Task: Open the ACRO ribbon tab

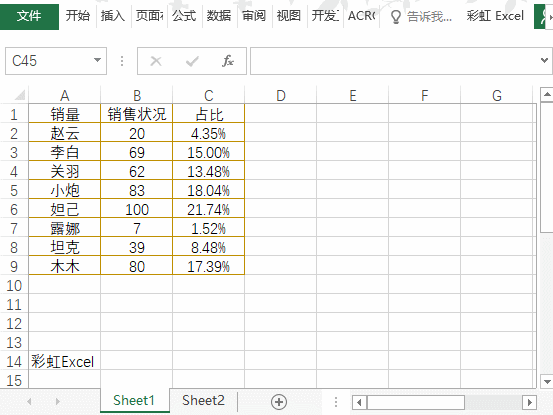Action: (x=361, y=16)
